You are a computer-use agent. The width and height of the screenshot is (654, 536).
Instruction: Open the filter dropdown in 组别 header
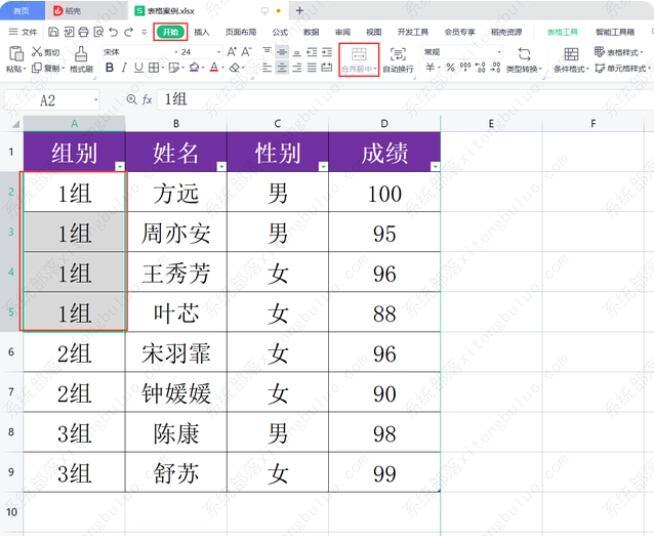click(119, 167)
